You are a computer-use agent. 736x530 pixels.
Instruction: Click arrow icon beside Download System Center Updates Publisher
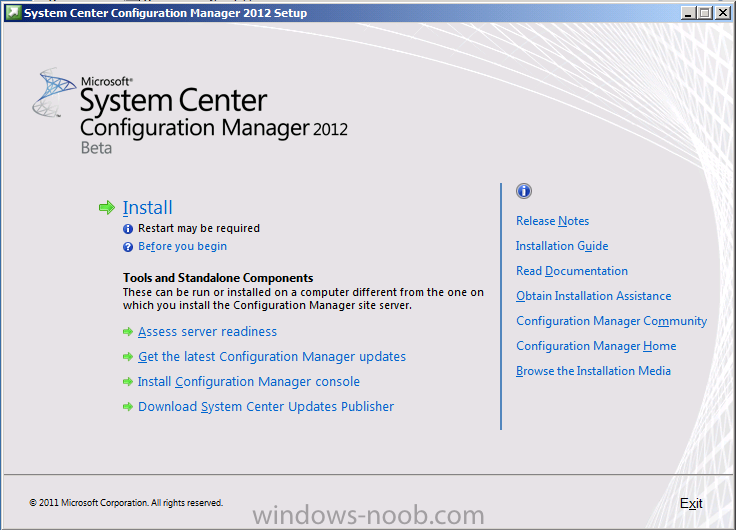click(128, 407)
